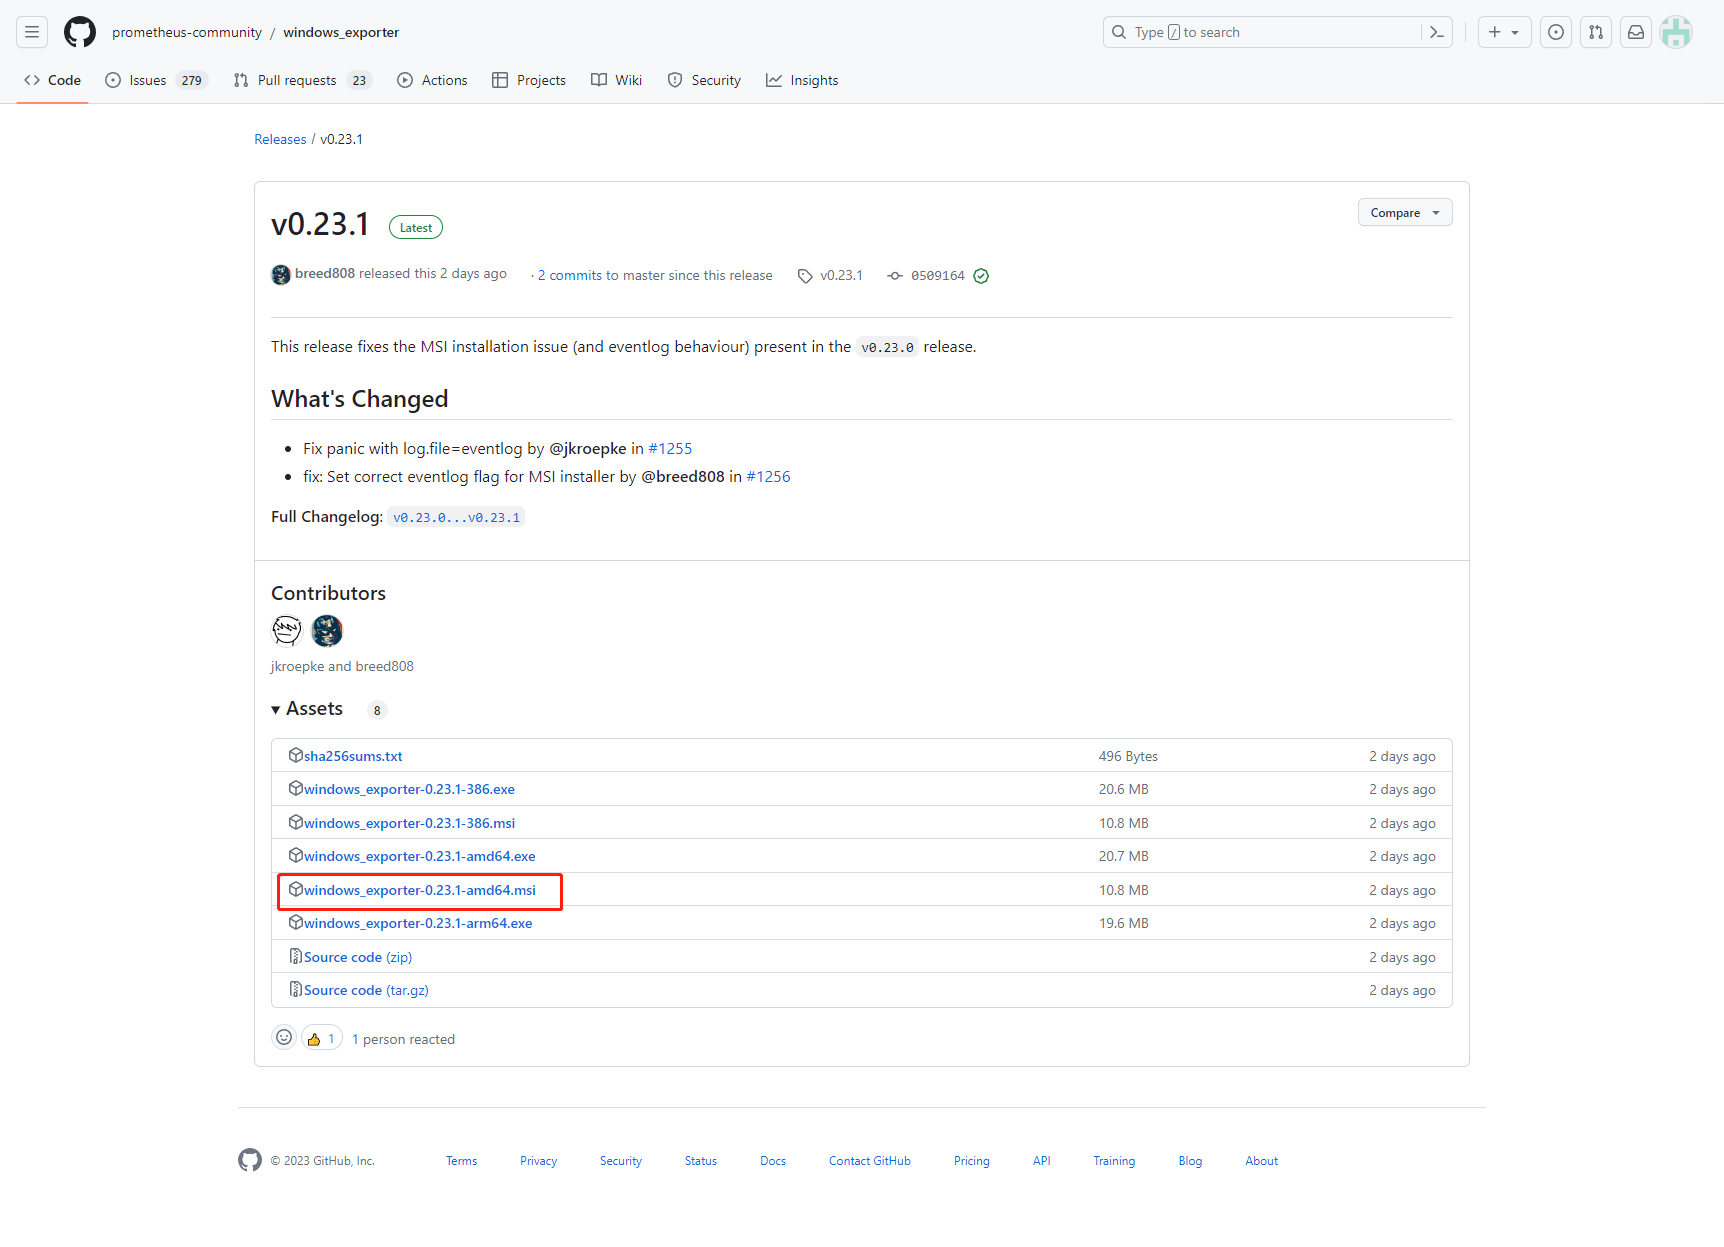Click package icon for 386.msi asset

coord(296,822)
